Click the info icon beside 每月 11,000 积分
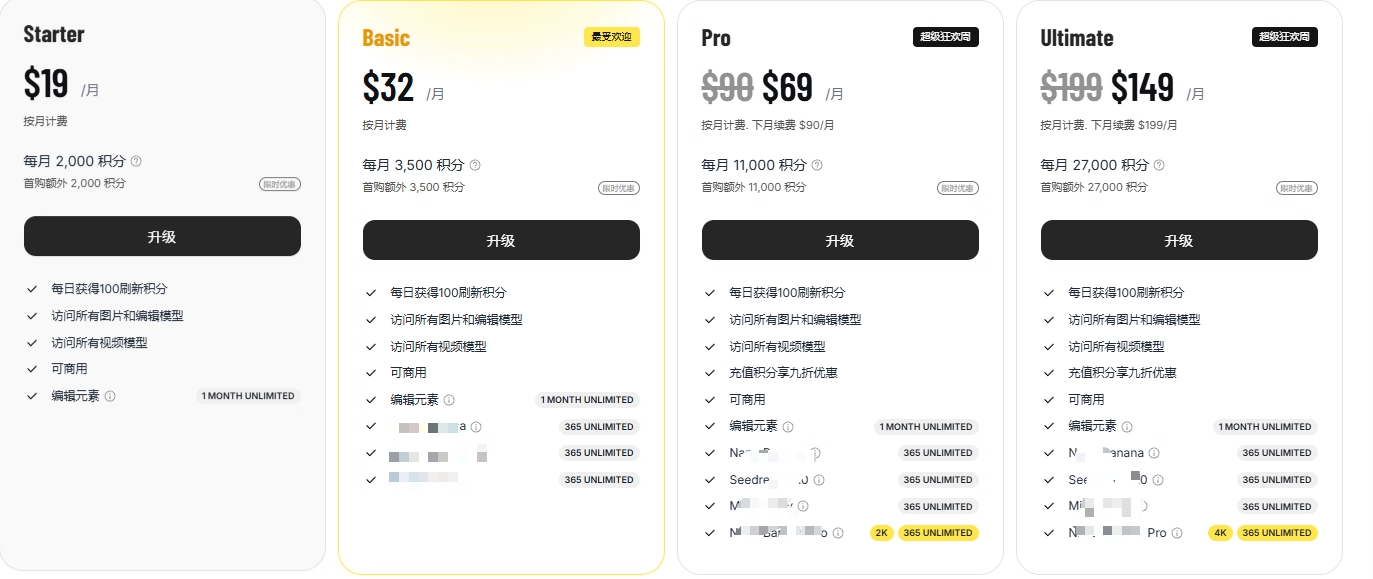Image resolution: width=1373 pixels, height=579 pixels. pos(819,165)
